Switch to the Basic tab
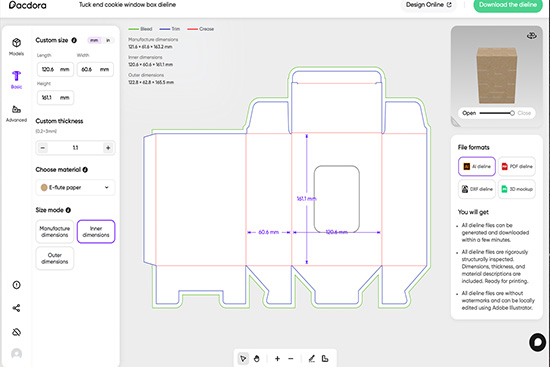Viewport: 550px width, 367px height. (x=16, y=80)
